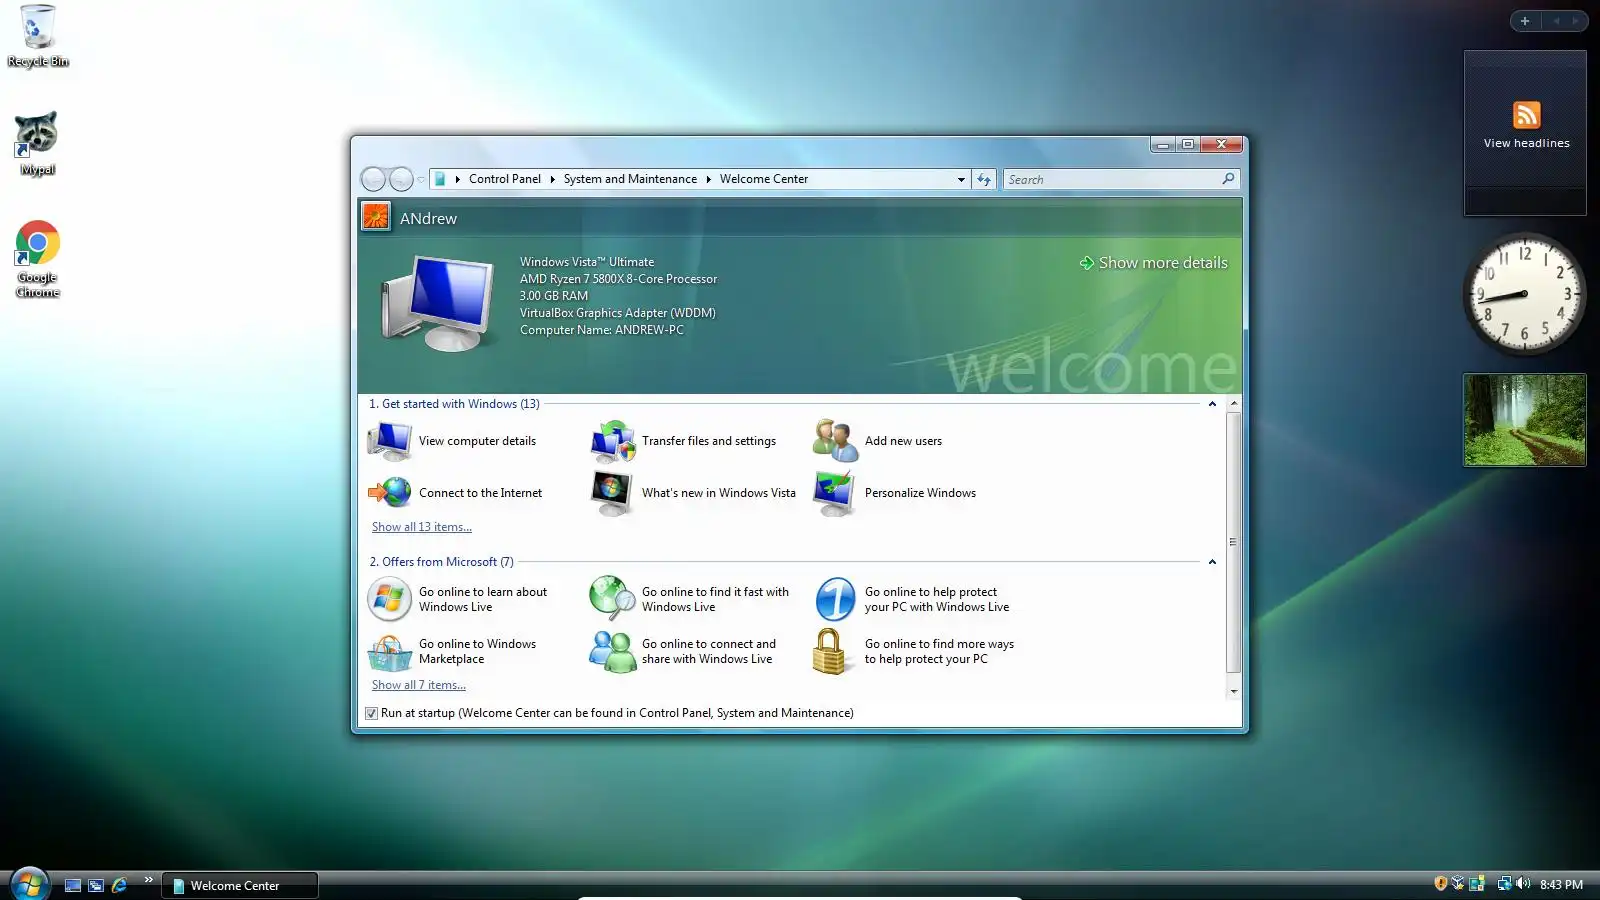Click the refresh button beside address bar
This screenshot has height=900, width=1600.
[x=984, y=179]
